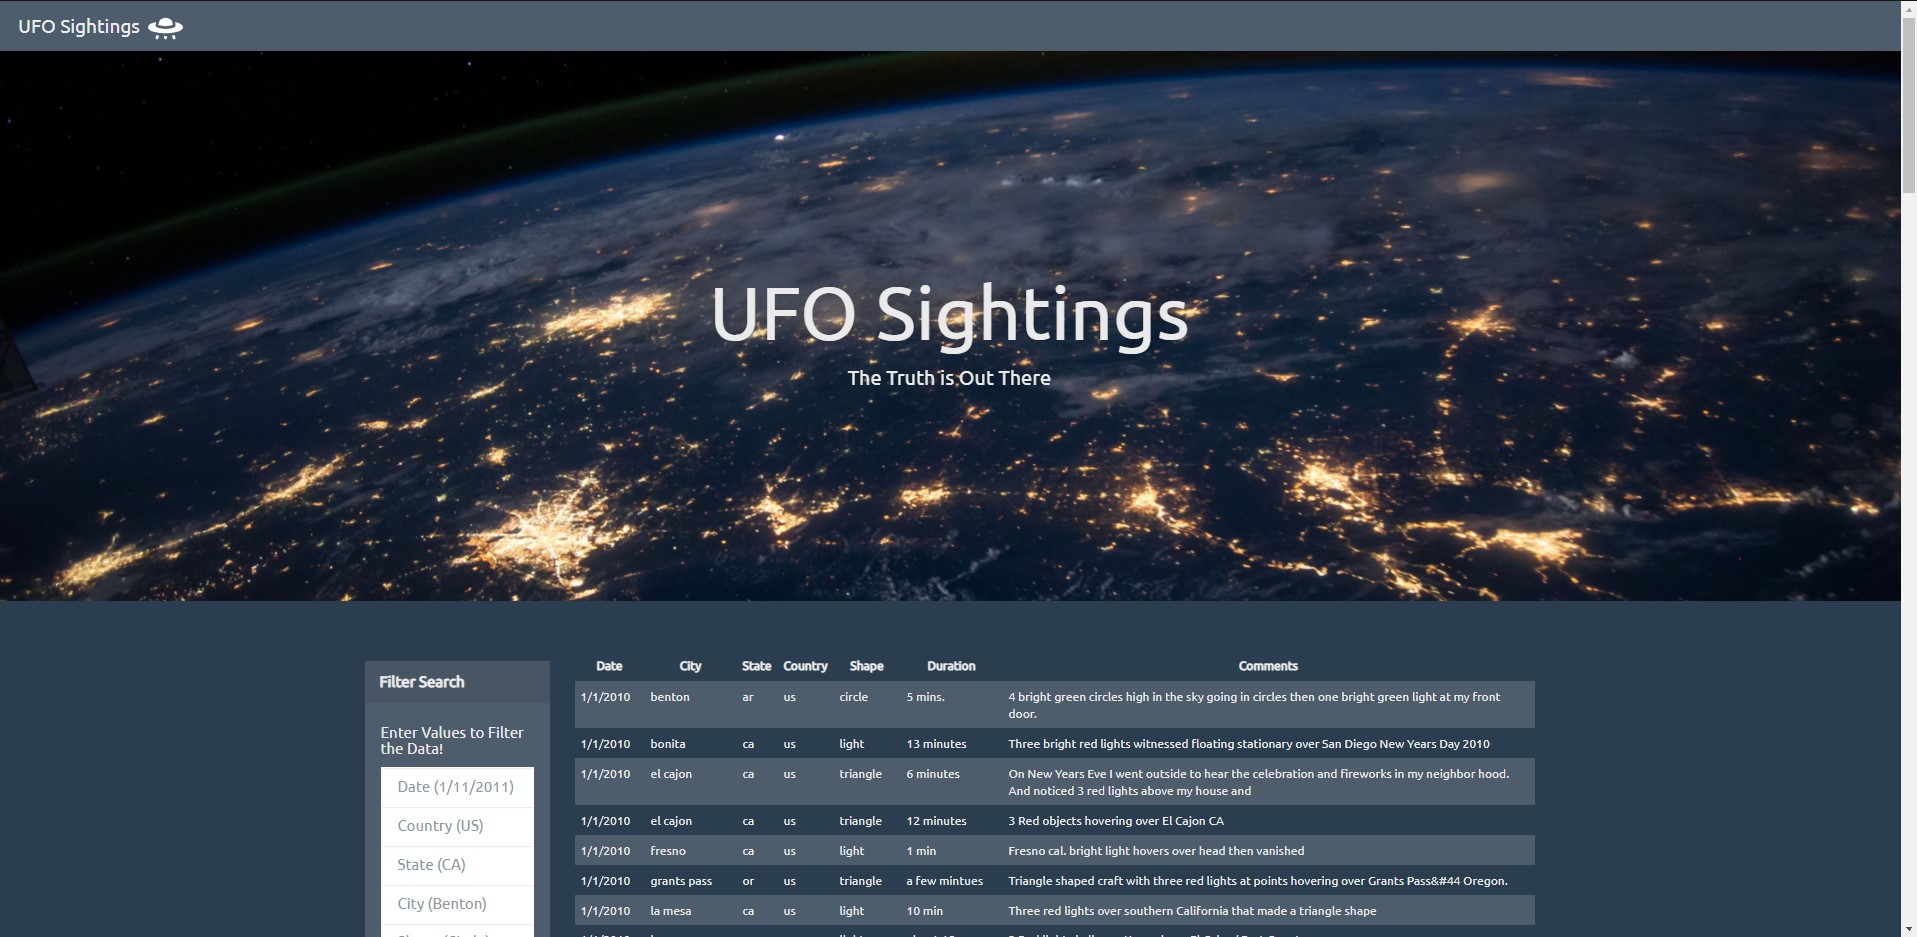Select the '1 min' duration cell

click(x=921, y=851)
